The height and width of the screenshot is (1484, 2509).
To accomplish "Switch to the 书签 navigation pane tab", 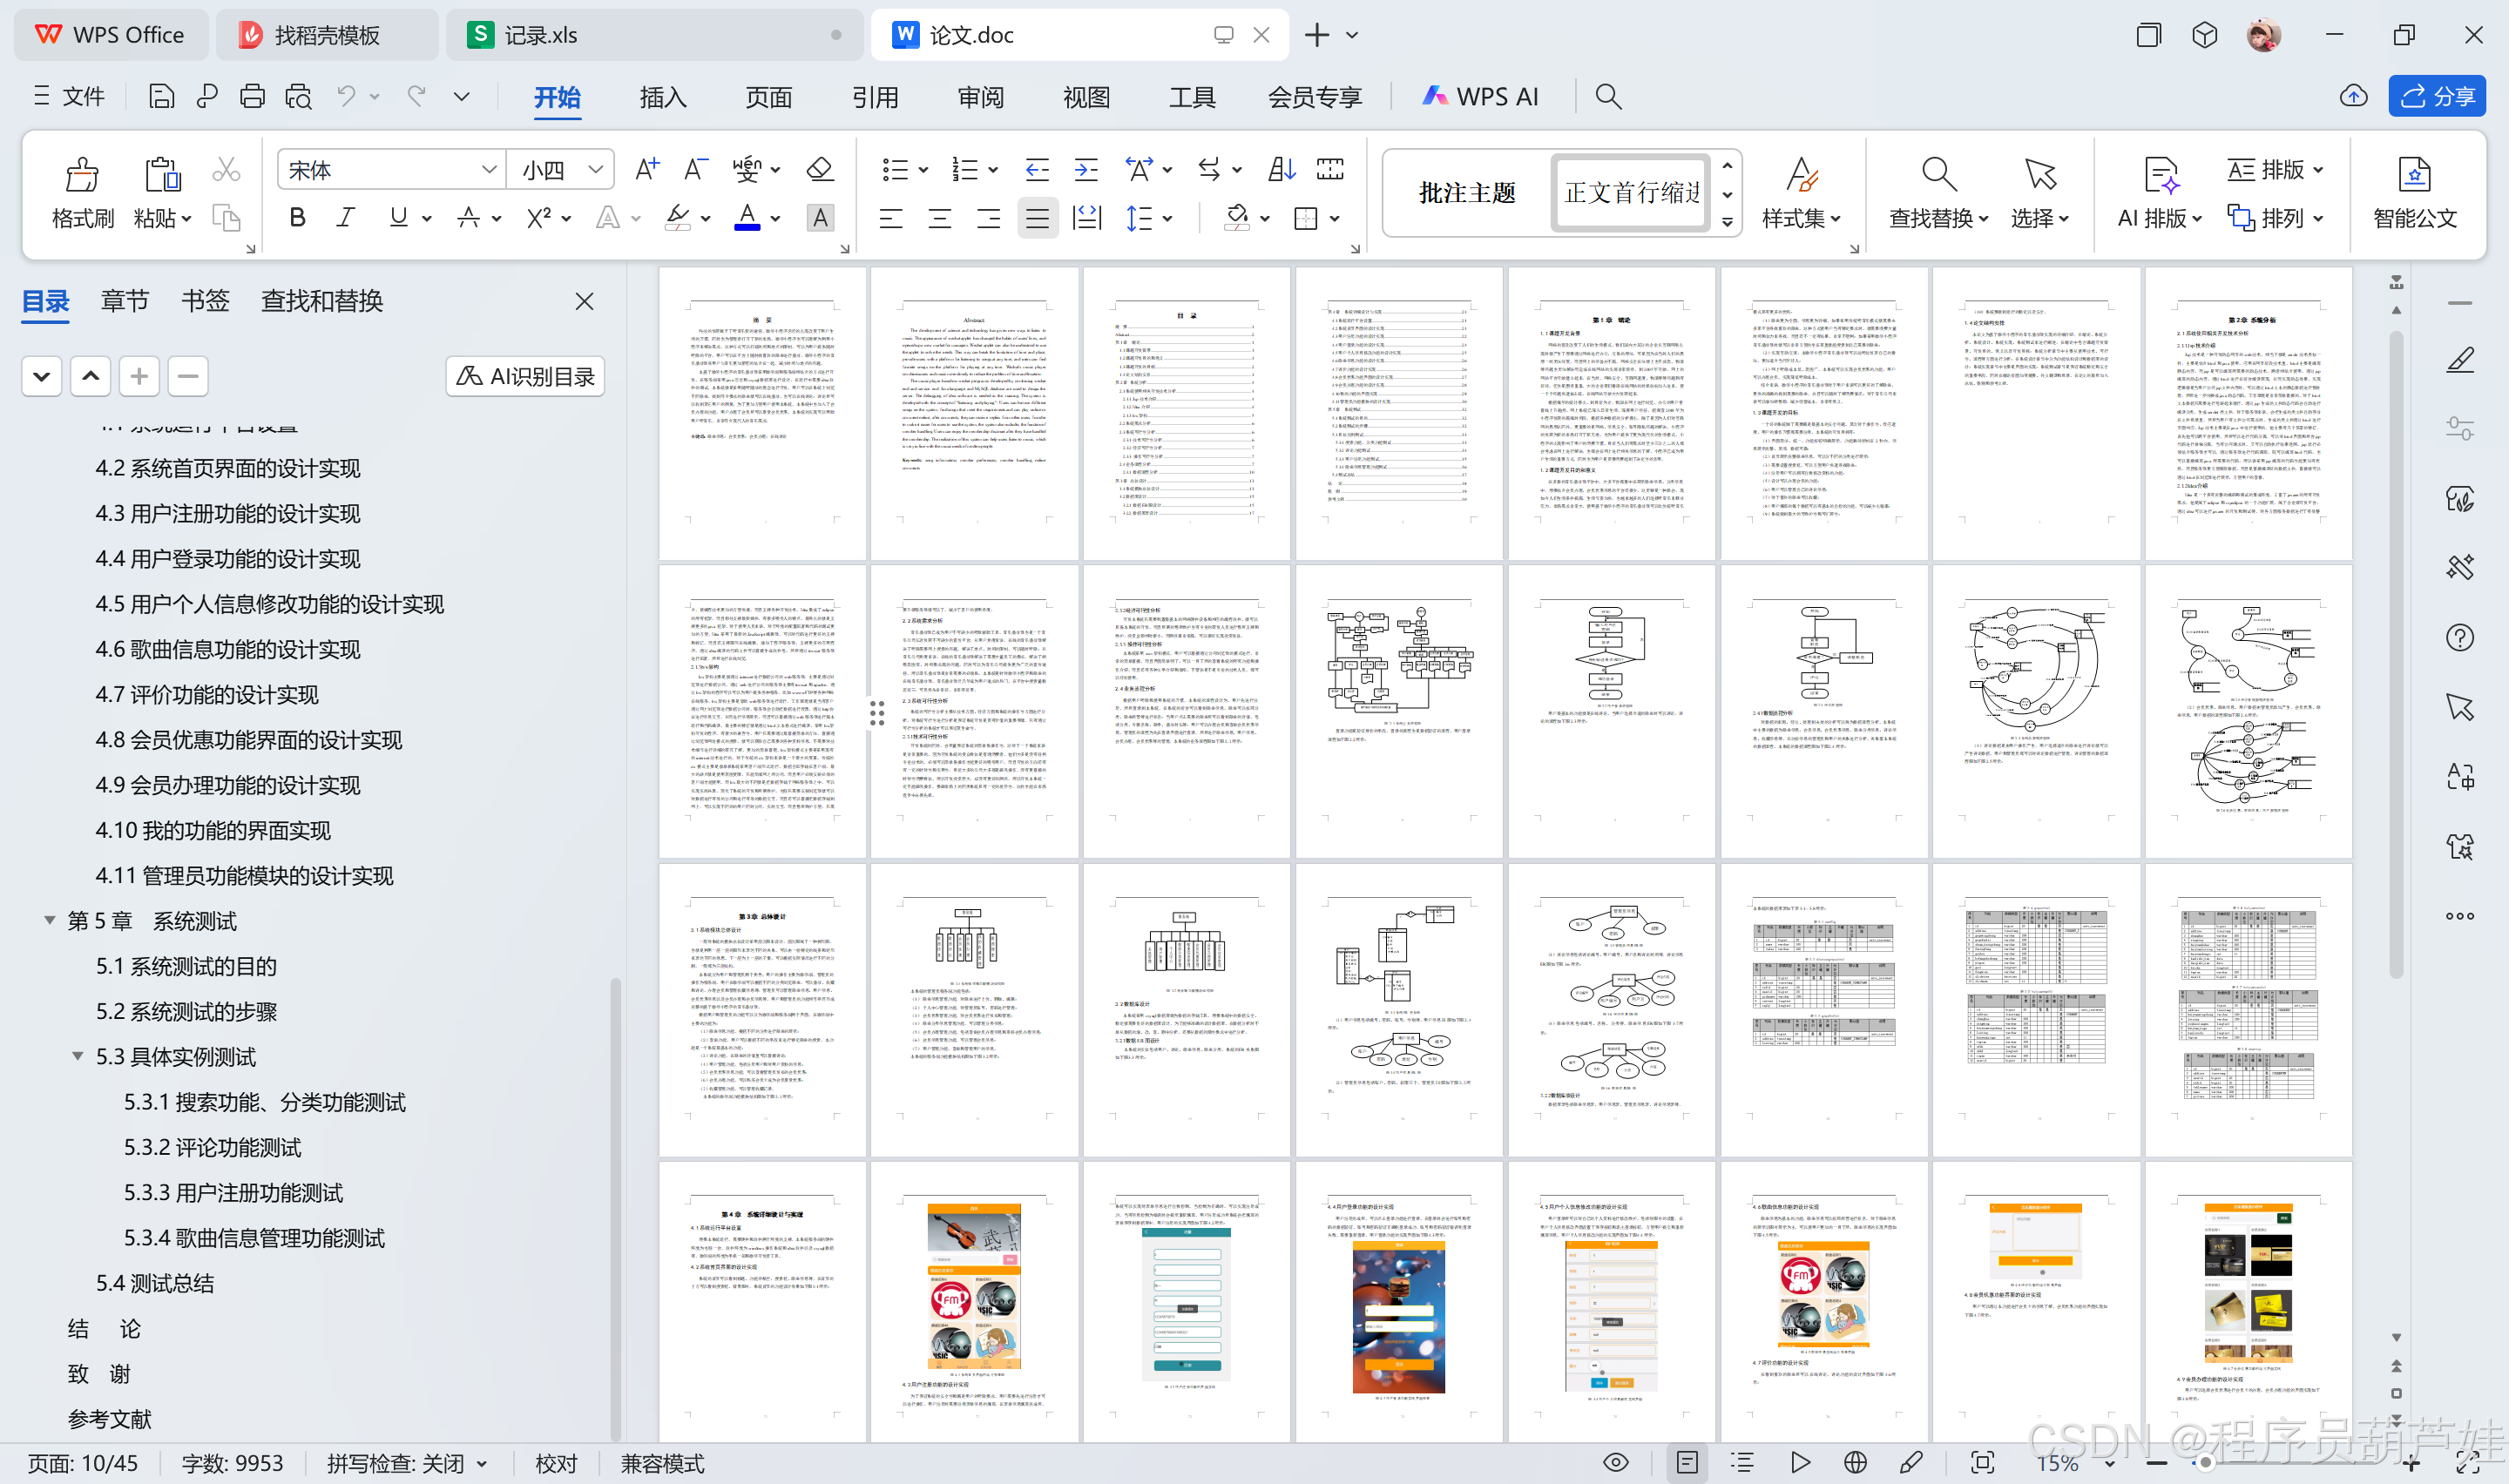I will click(205, 301).
